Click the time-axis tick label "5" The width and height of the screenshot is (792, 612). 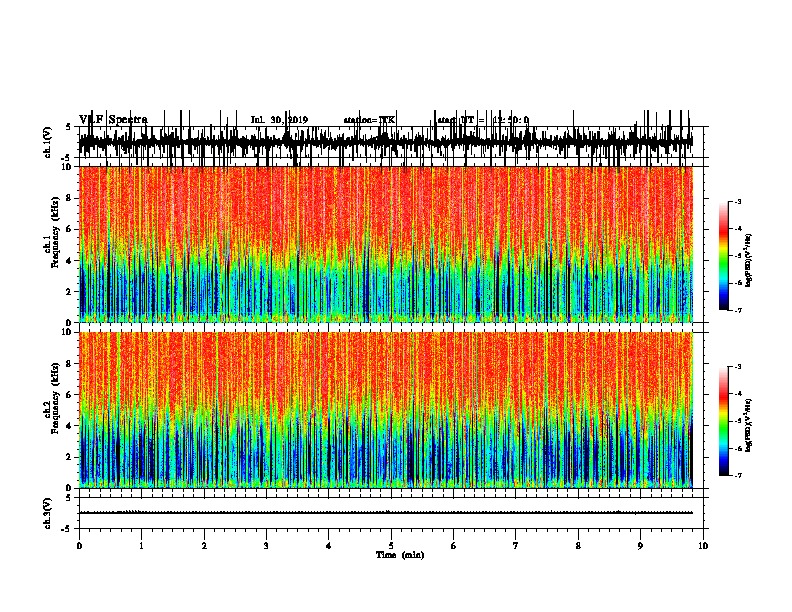click(391, 546)
